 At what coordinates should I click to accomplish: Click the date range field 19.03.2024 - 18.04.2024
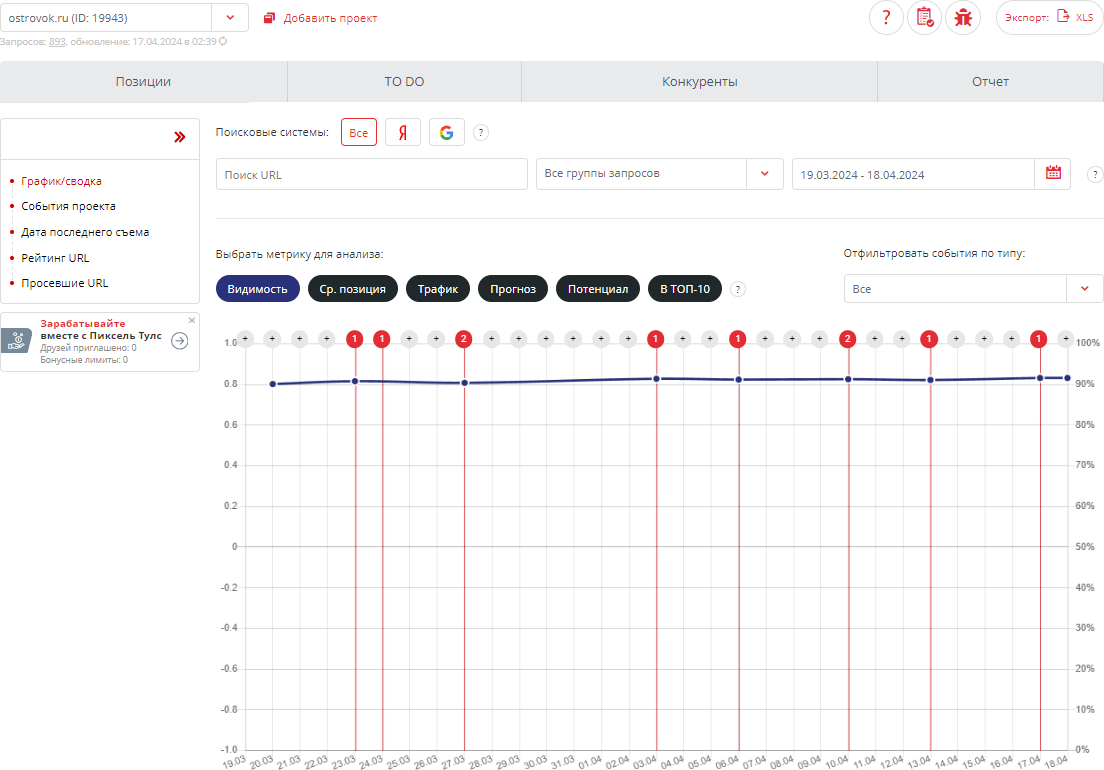pyautogui.click(x=913, y=175)
